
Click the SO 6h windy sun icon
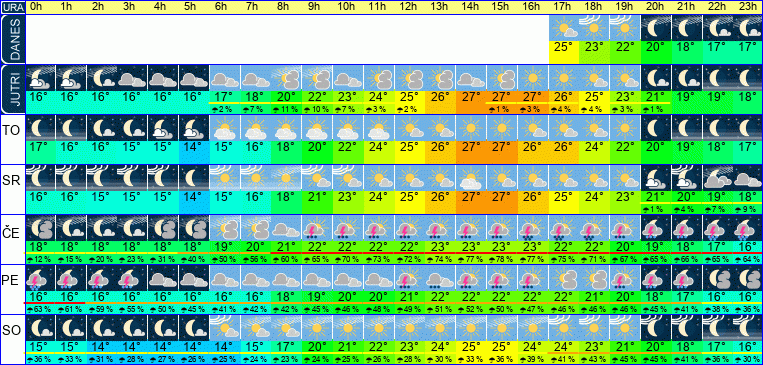point(224,328)
